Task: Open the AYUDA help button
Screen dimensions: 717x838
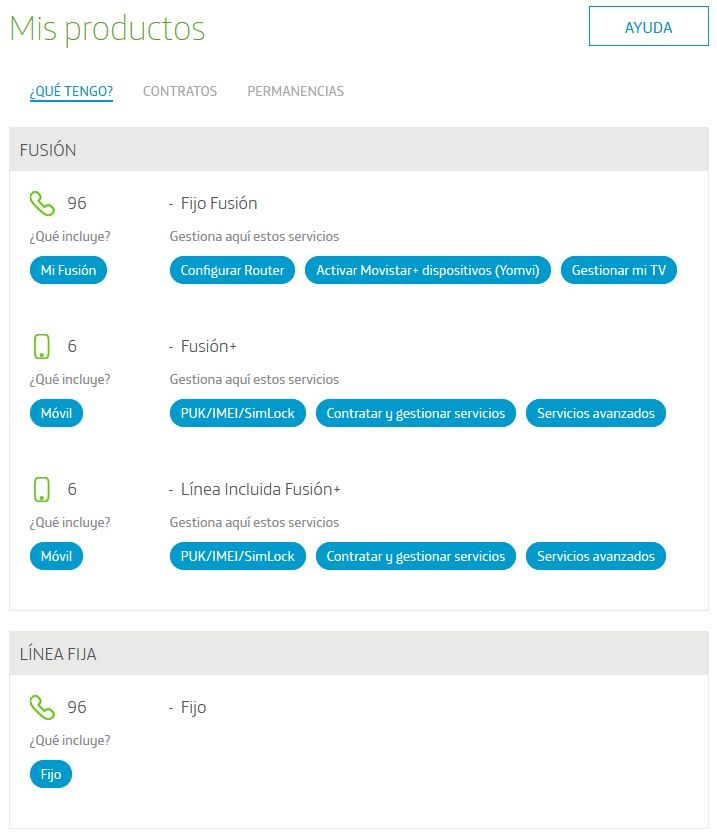Action: coord(648,27)
